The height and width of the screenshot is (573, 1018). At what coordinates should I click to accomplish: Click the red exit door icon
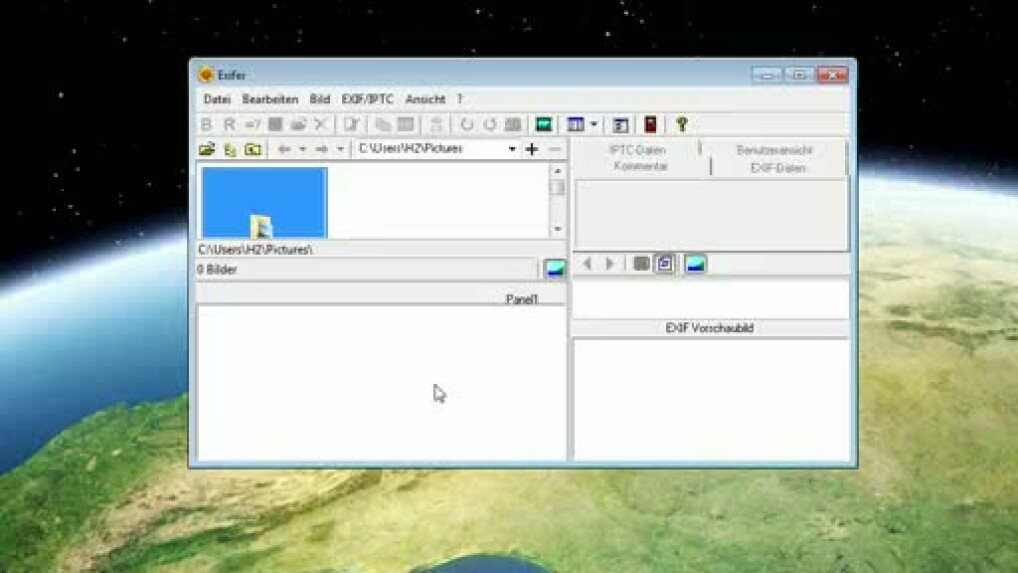coord(650,124)
